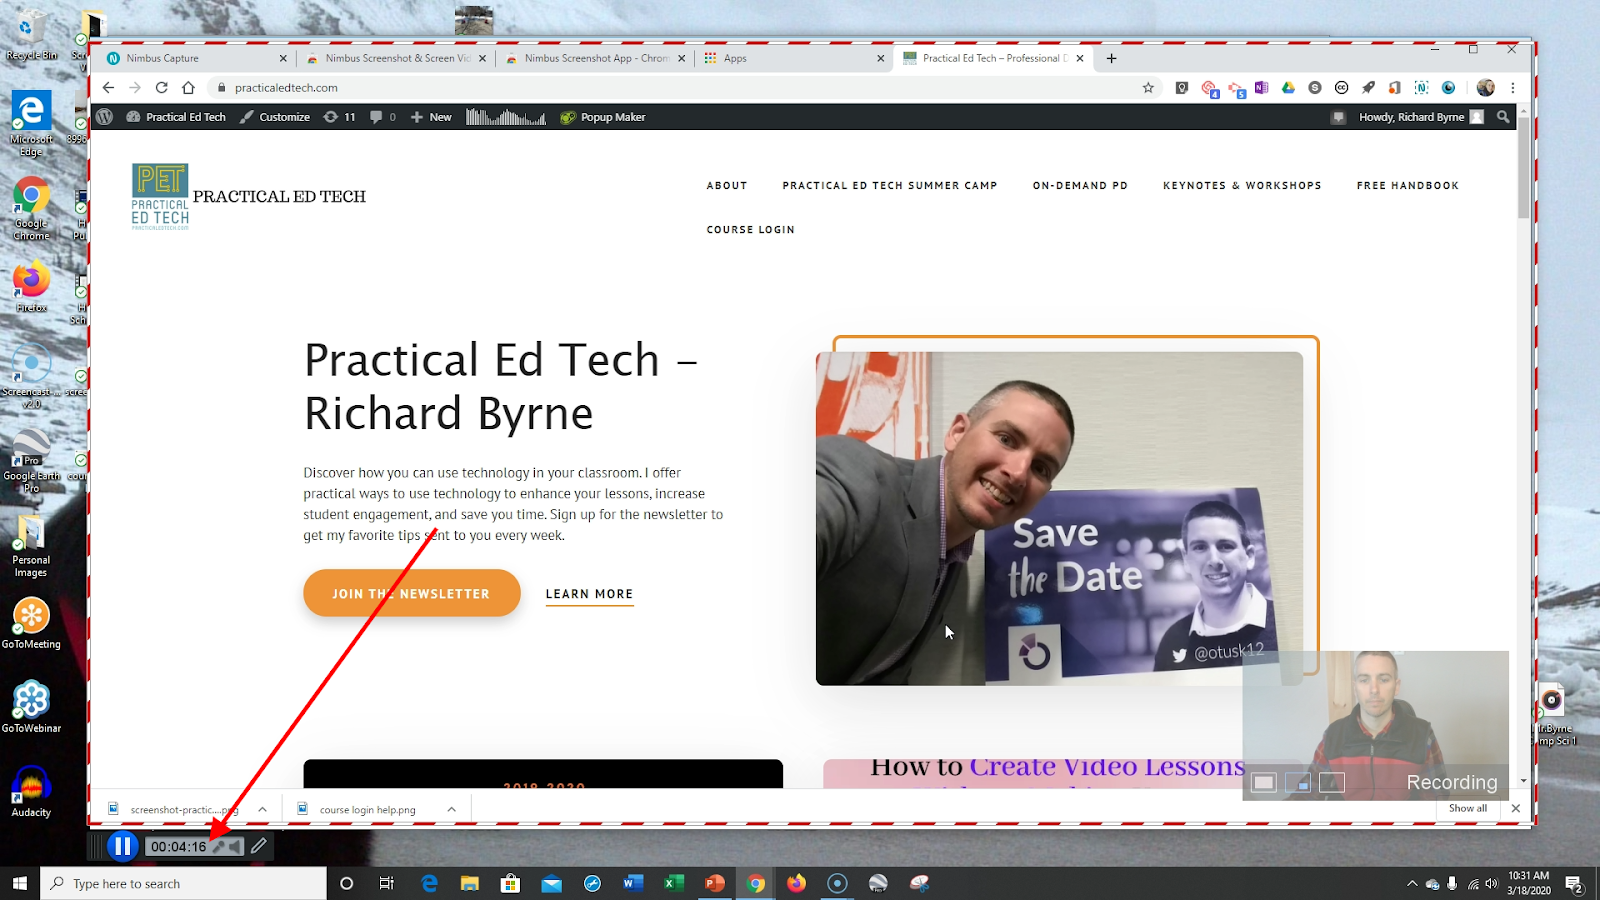
Task: Click the page vertical scrollbar thumb
Action: pos(1523,168)
